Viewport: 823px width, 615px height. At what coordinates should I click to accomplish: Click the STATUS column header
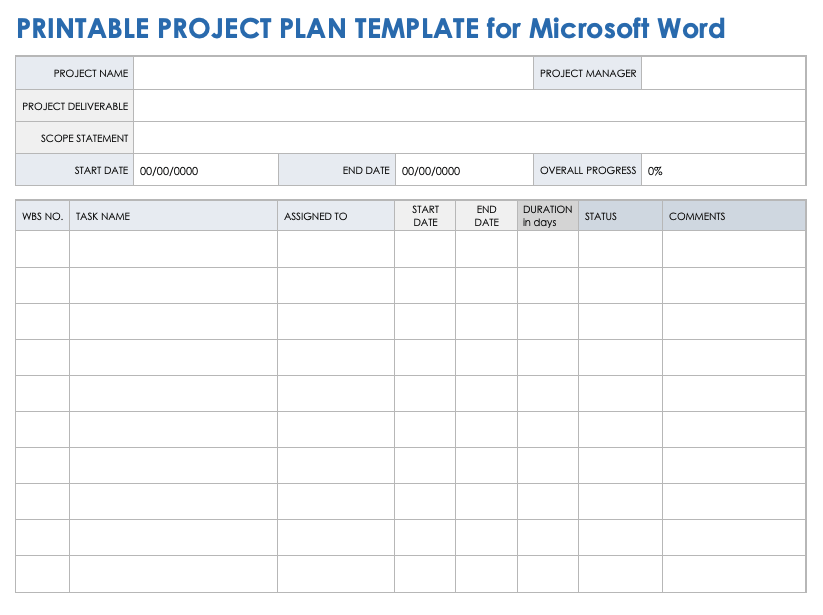(601, 216)
